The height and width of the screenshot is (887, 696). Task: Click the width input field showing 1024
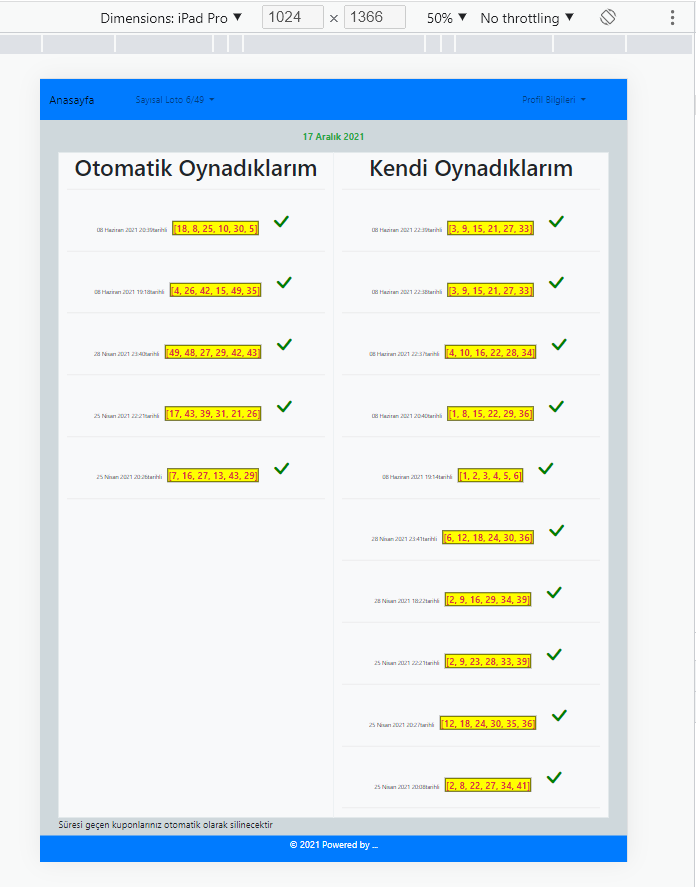(x=292, y=16)
